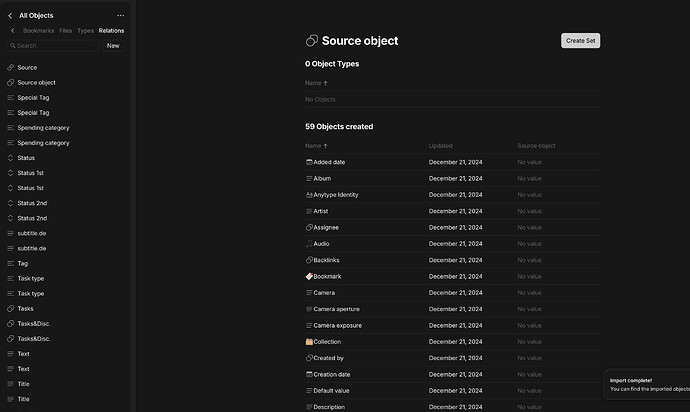The image size is (690, 412).
Task: Sort Object Types list by Name
Action: pyautogui.click(x=316, y=83)
